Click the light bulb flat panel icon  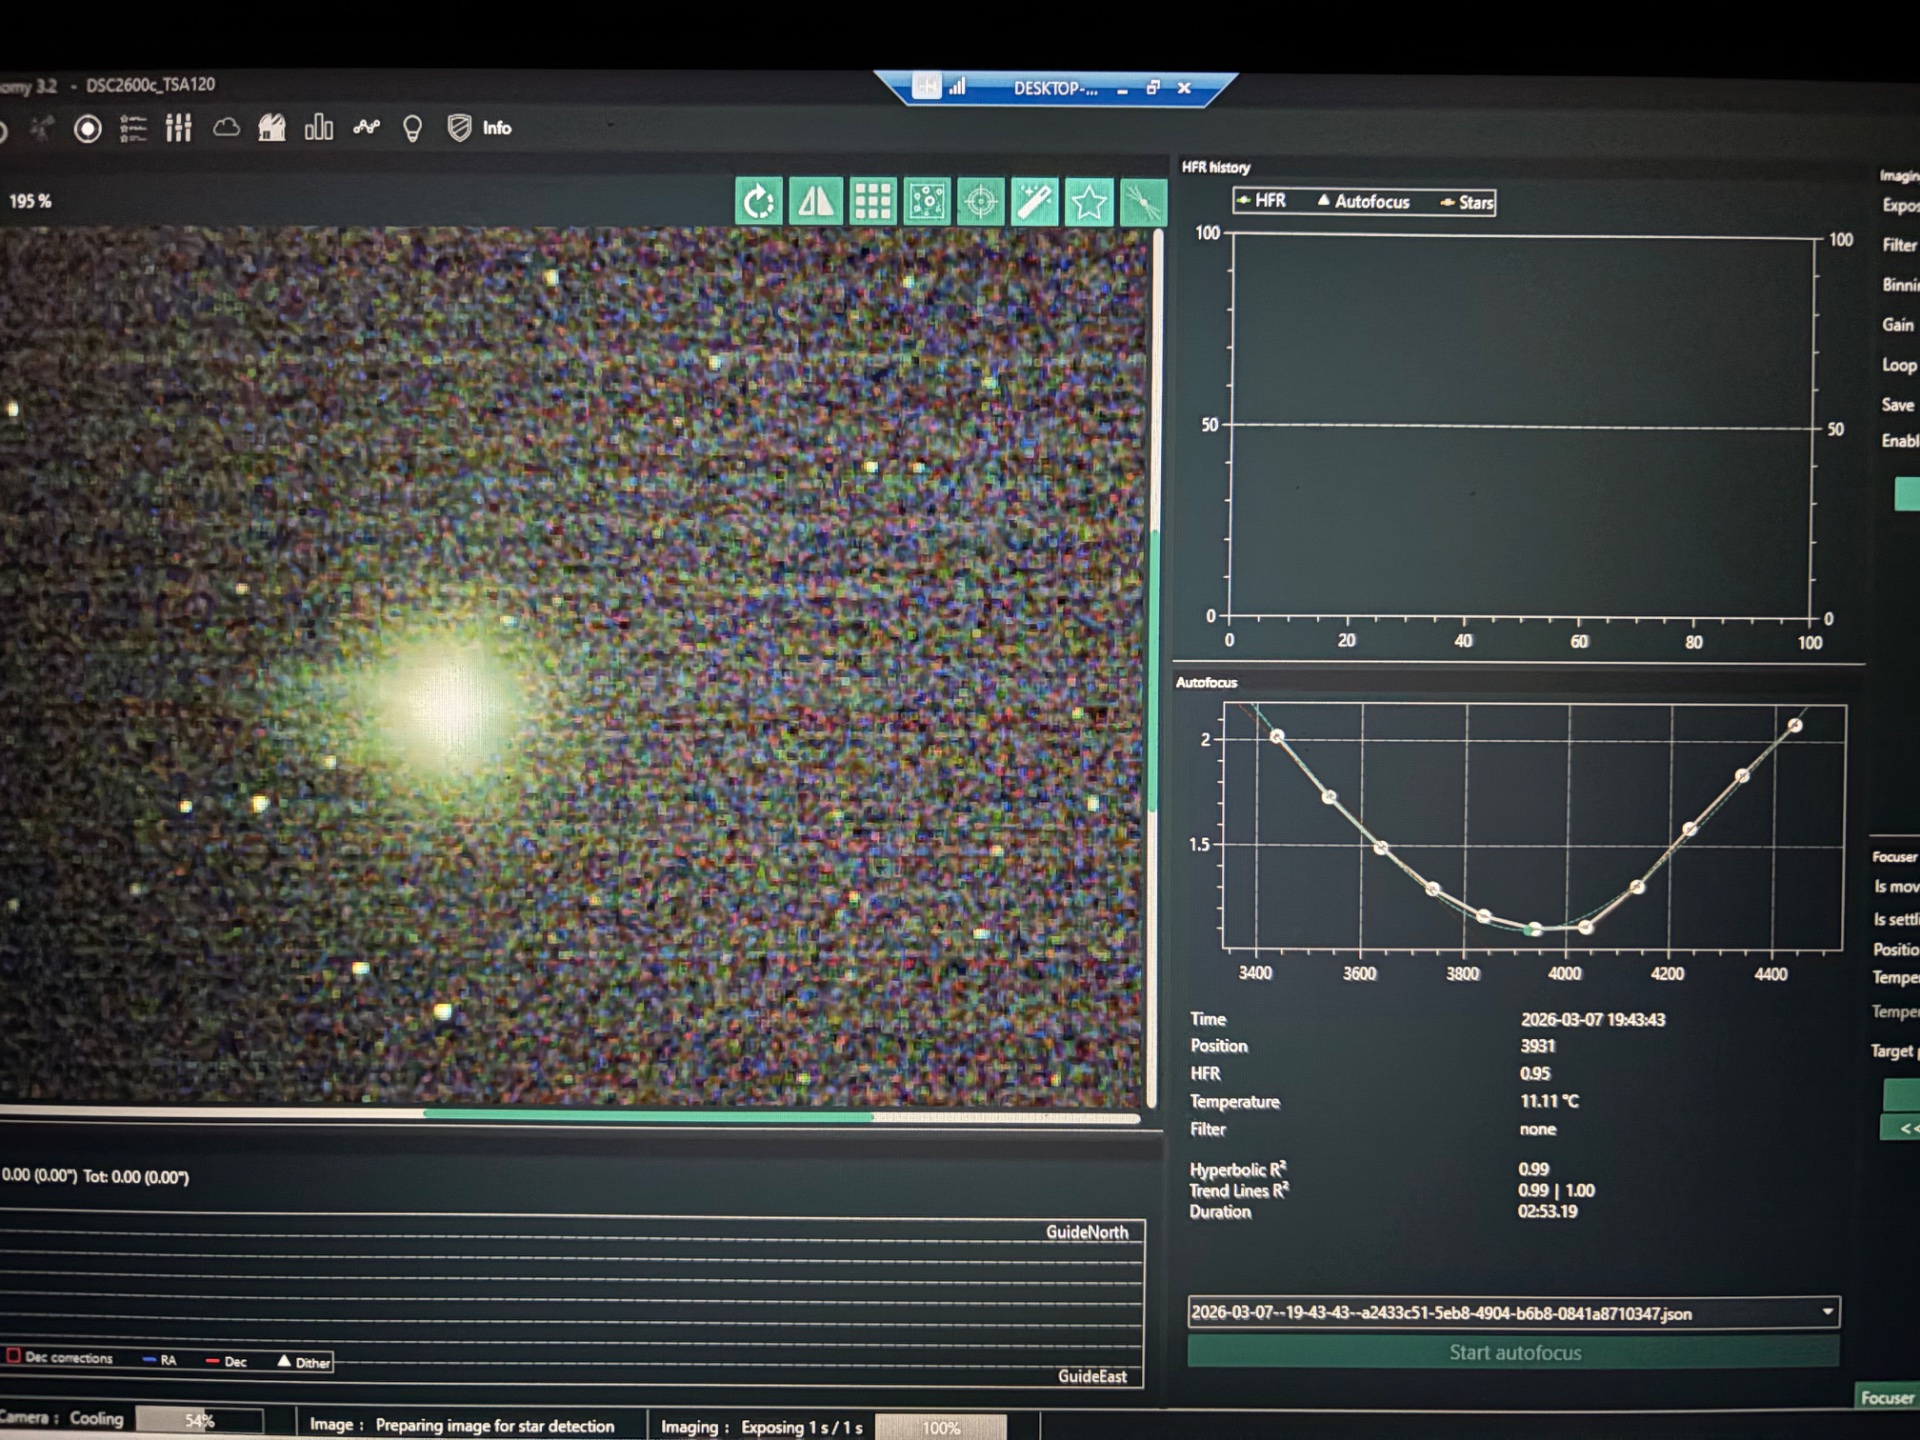(412, 128)
